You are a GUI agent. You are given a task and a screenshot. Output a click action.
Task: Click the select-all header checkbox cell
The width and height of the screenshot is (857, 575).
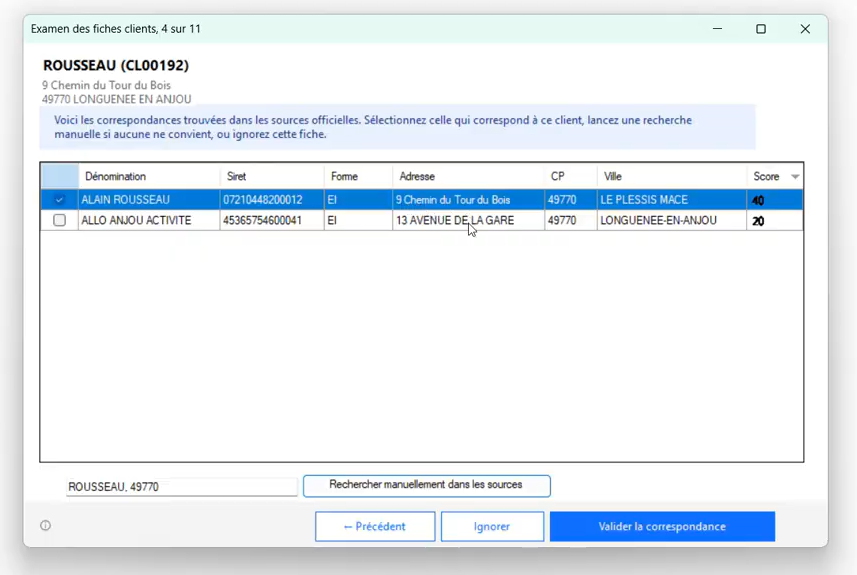[x=60, y=177]
